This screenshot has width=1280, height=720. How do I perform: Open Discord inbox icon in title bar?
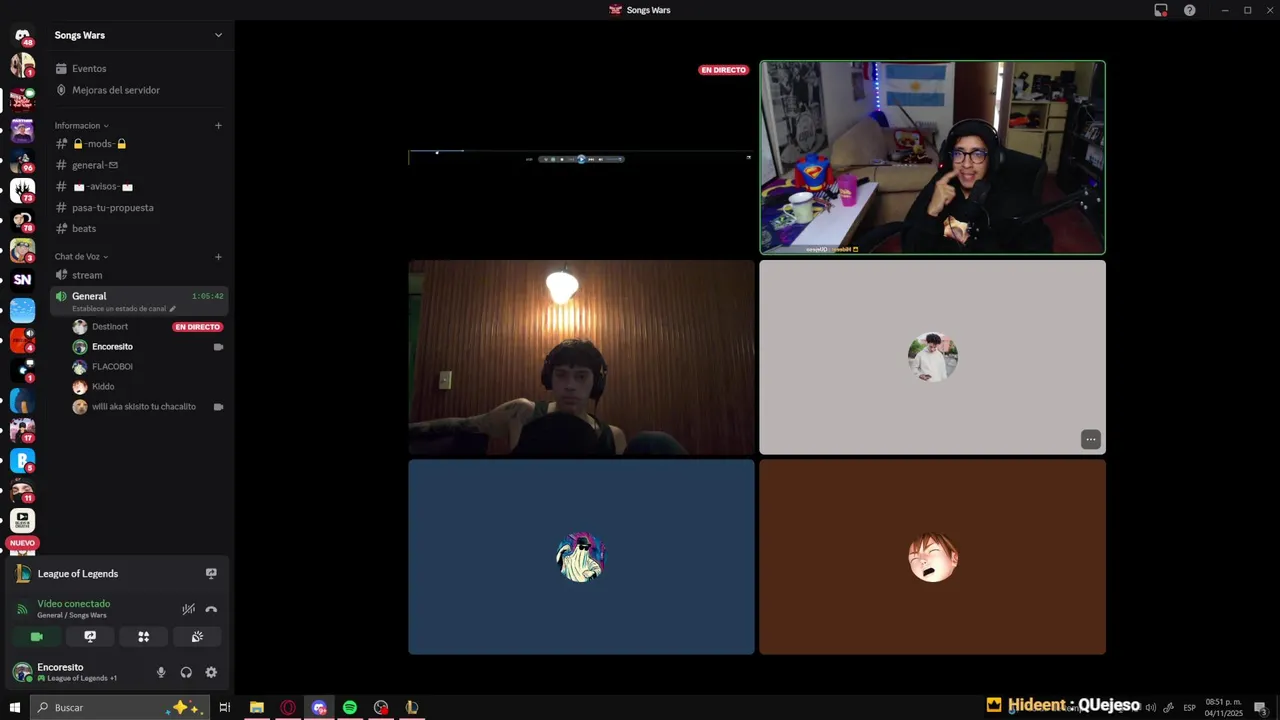1161,10
